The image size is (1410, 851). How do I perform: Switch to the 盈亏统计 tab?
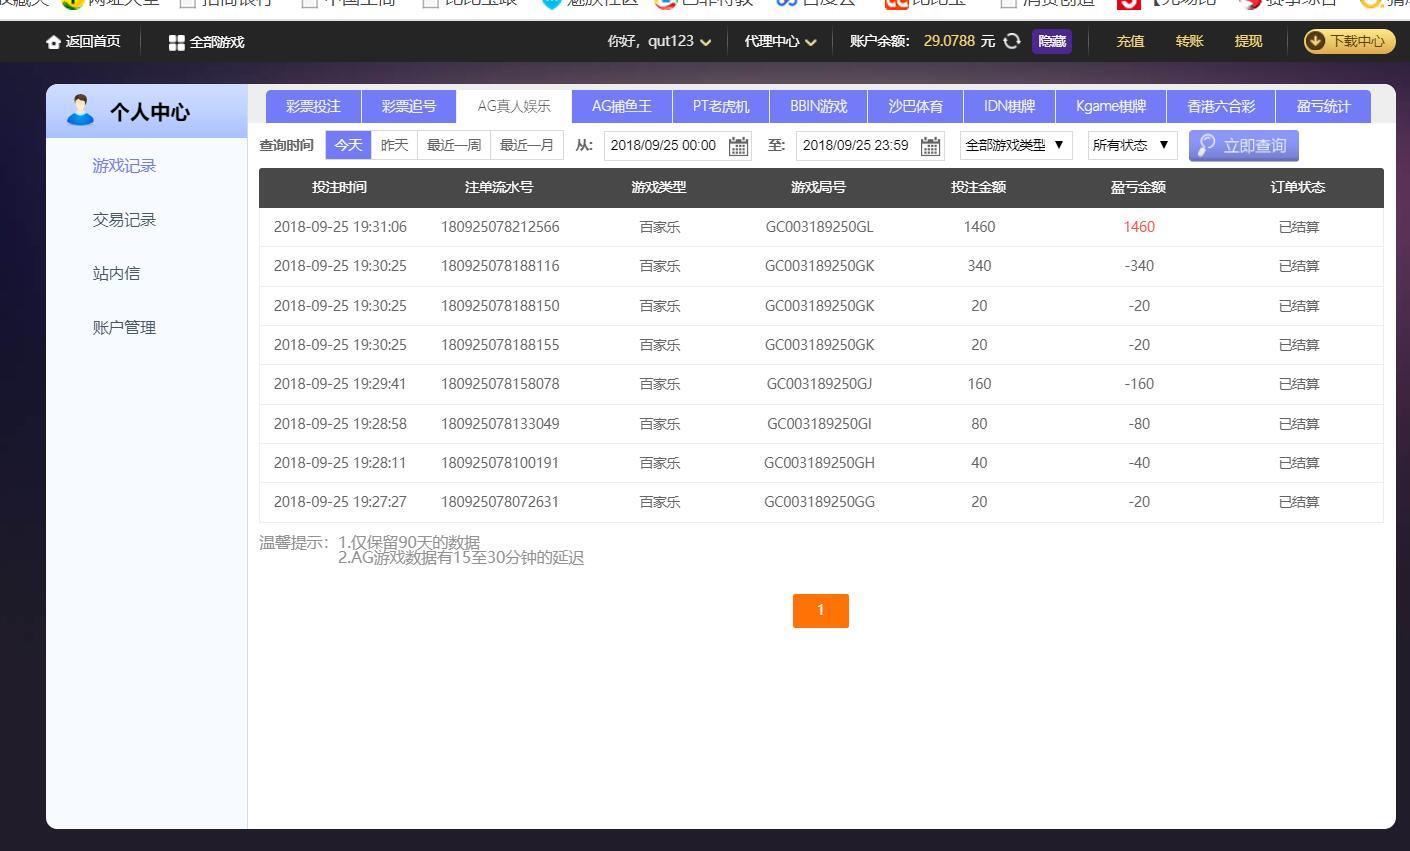pos(1323,106)
